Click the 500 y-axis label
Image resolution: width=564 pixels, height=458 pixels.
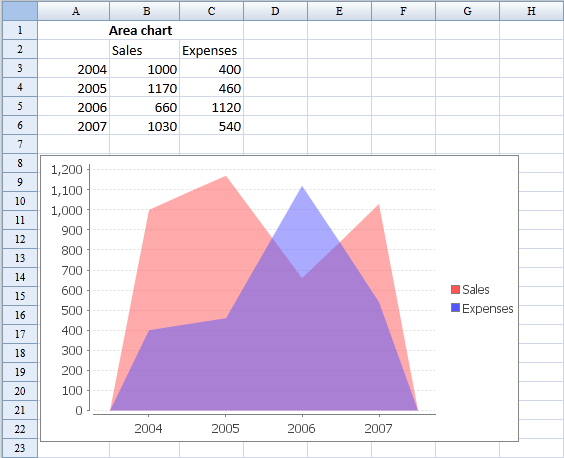72,310
